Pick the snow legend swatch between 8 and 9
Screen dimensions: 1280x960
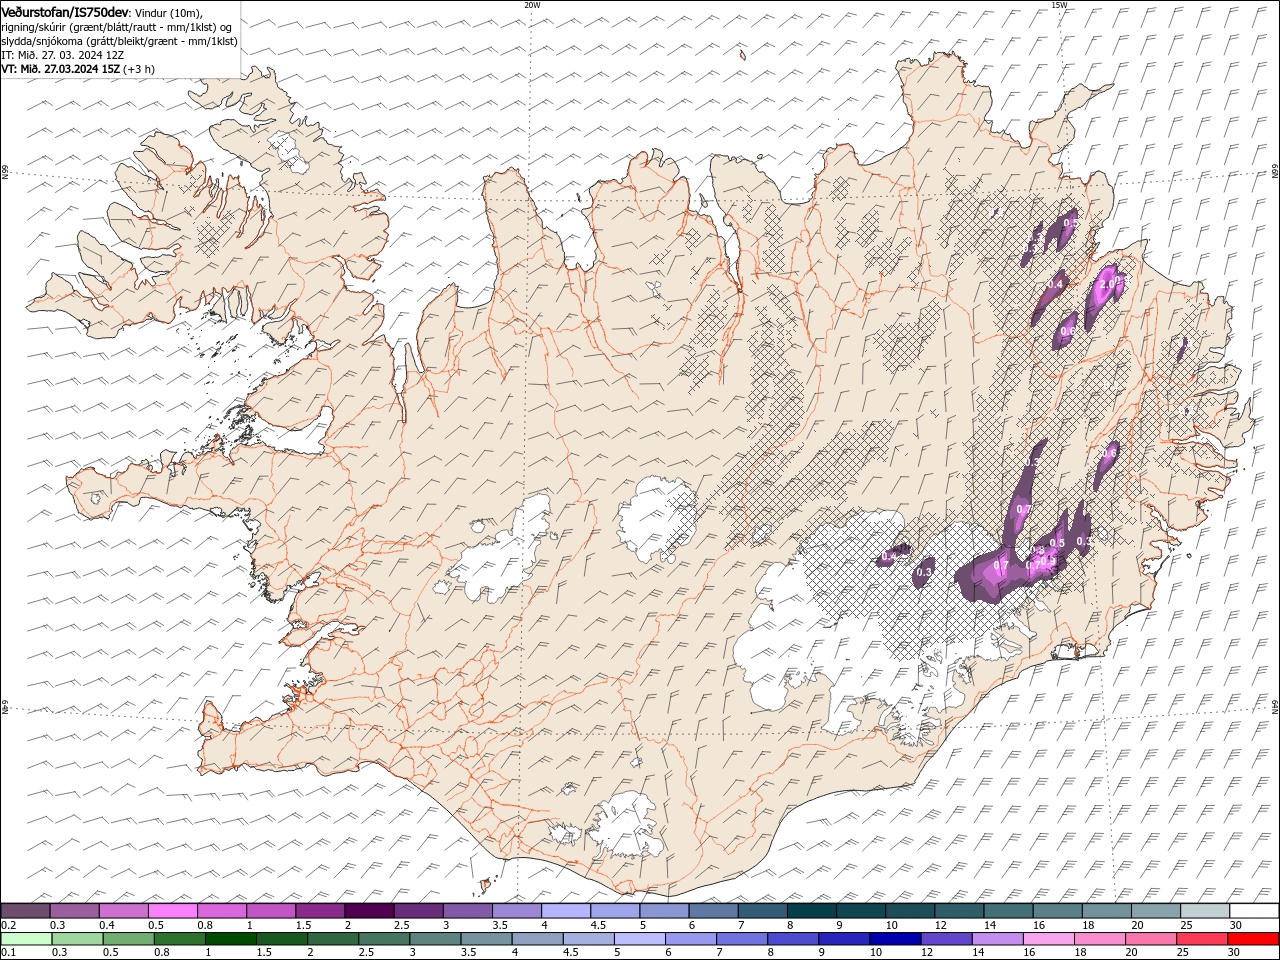(812, 911)
